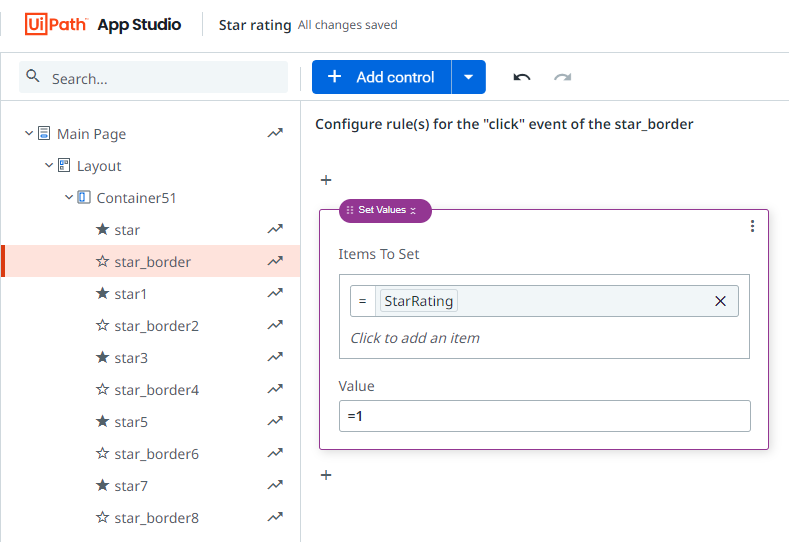Click the Value input field
The width and height of the screenshot is (789, 542).
(544, 416)
